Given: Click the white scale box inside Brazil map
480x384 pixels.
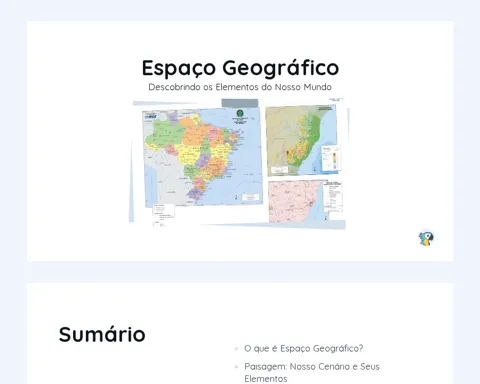Looking at the screenshot, I should (250, 197).
